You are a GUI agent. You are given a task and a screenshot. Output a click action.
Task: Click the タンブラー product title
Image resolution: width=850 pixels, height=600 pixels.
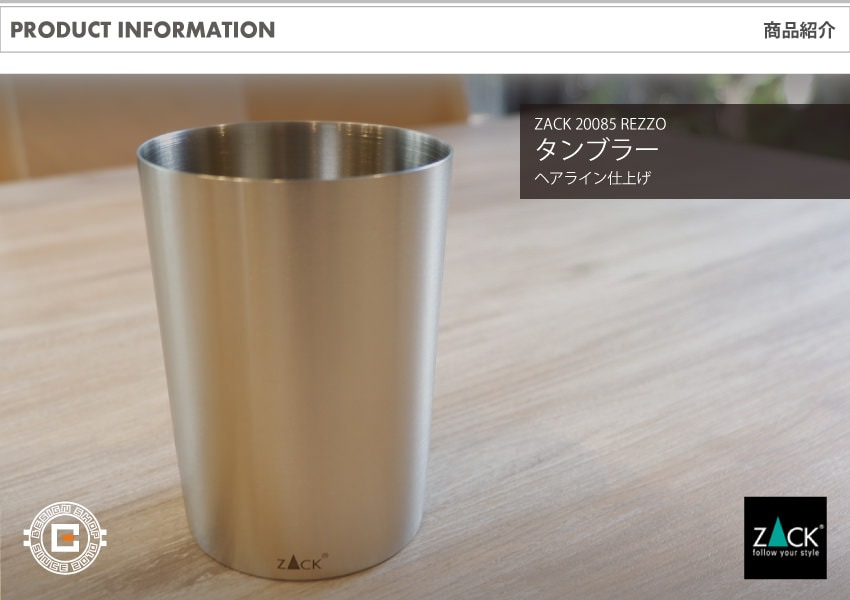click(x=596, y=150)
